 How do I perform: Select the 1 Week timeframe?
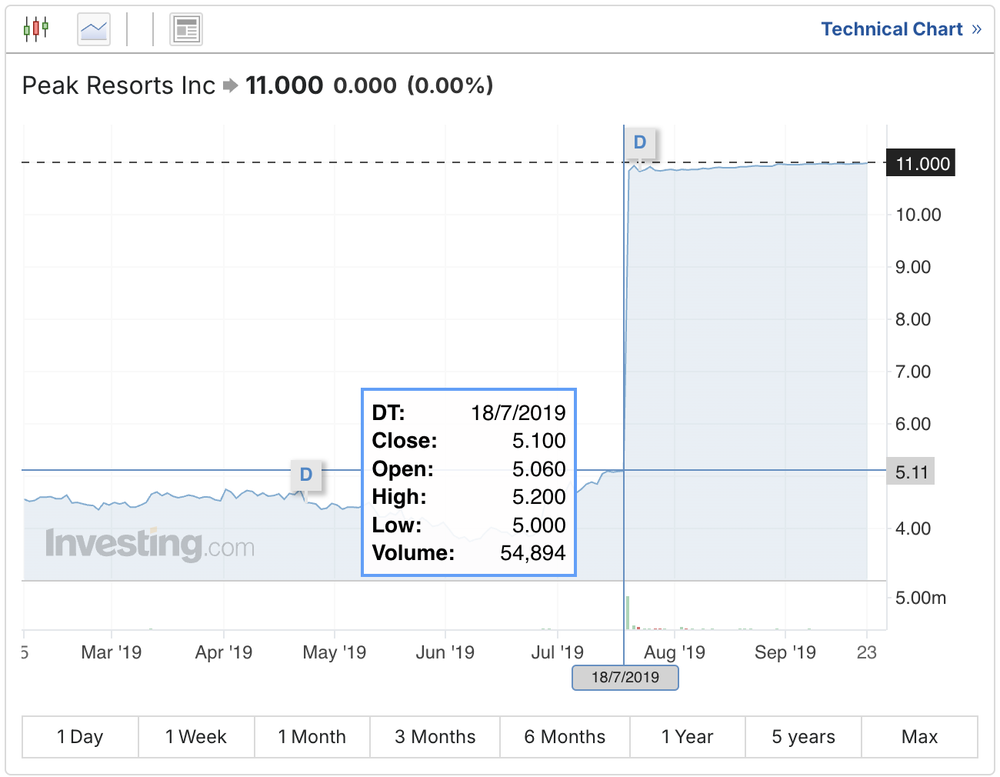196,737
